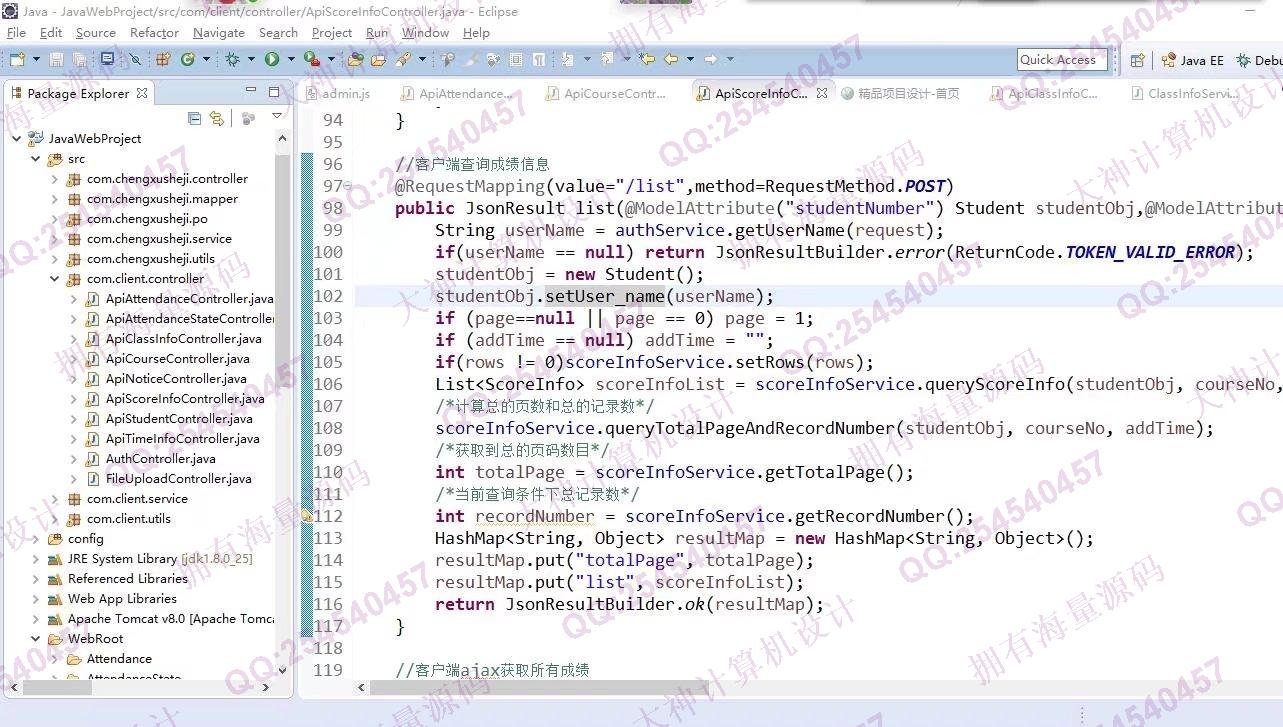This screenshot has height=727, width=1283.
Task: Click the Save icon in toolbar
Action: (56, 59)
